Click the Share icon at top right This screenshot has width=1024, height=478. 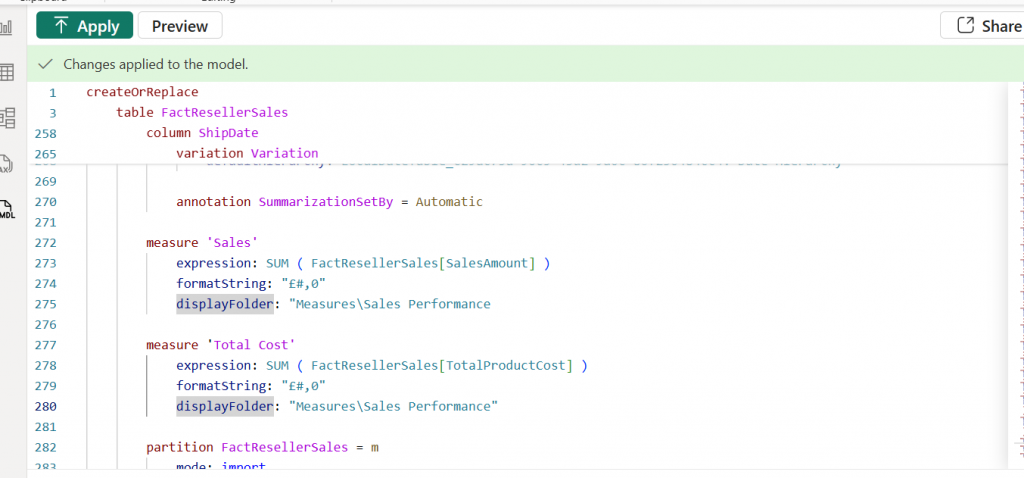pyautogui.click(x=966, y=26)
